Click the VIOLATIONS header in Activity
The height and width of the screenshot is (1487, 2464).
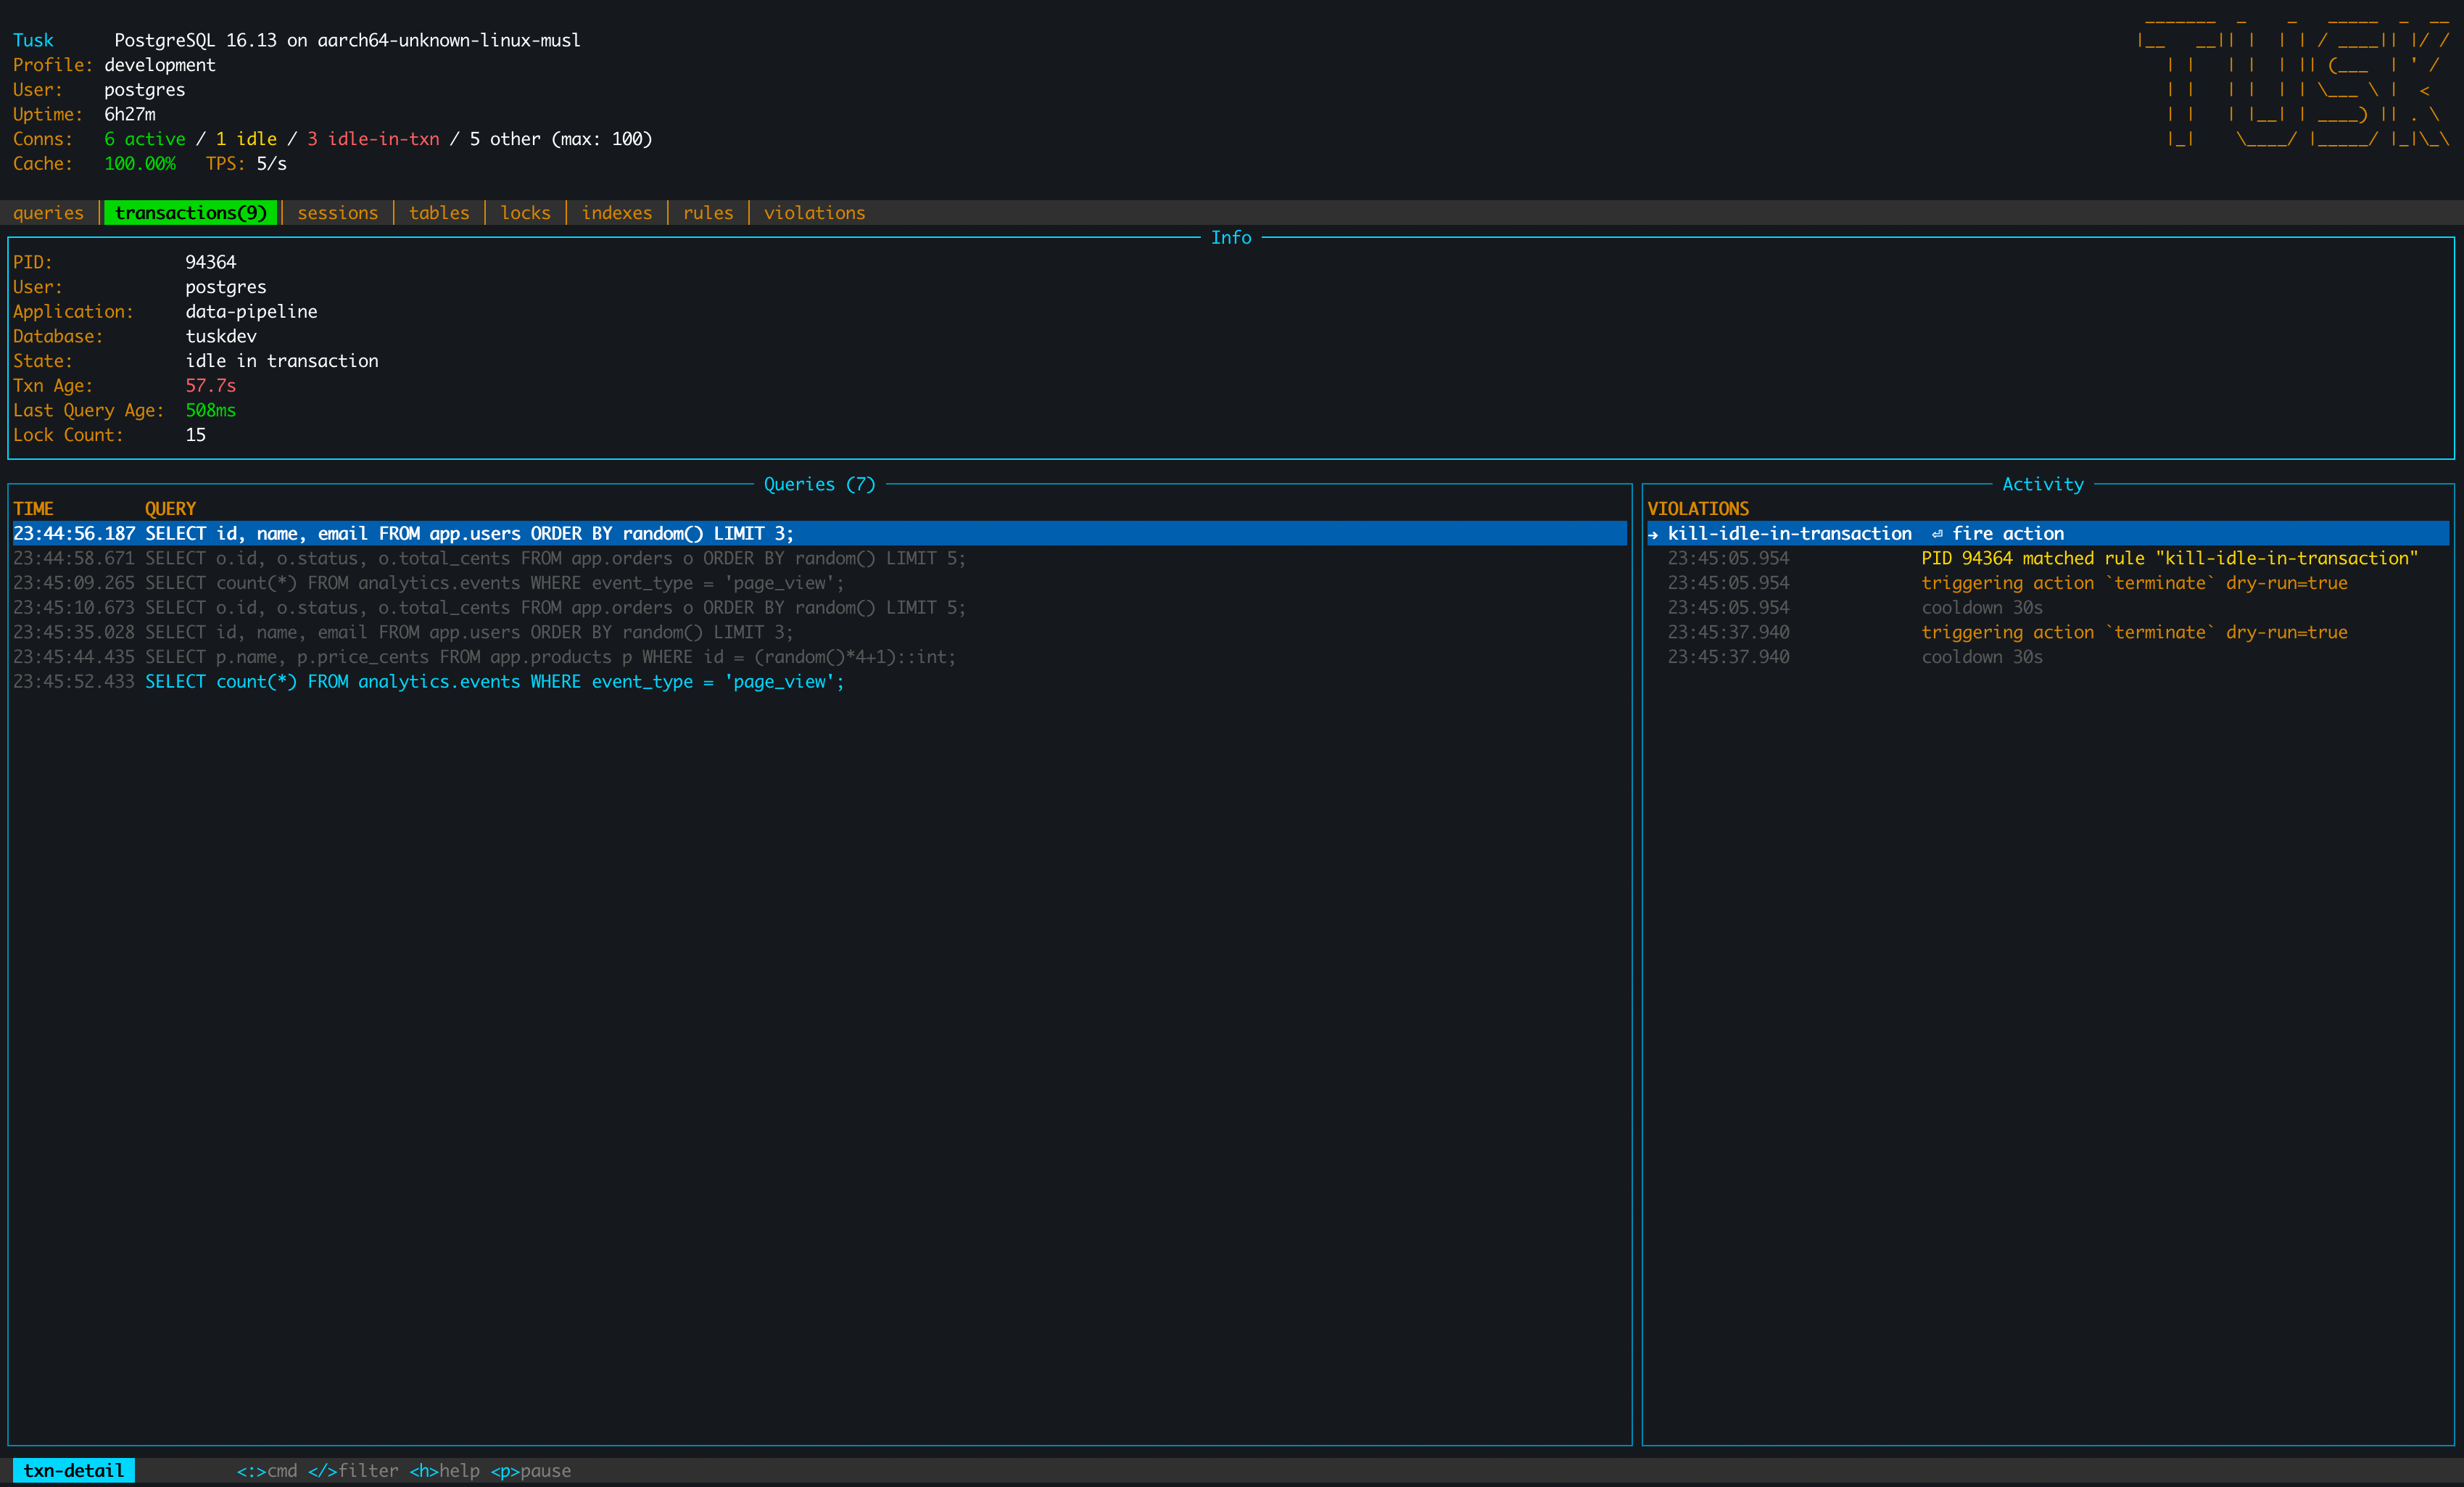[1698, 509]
